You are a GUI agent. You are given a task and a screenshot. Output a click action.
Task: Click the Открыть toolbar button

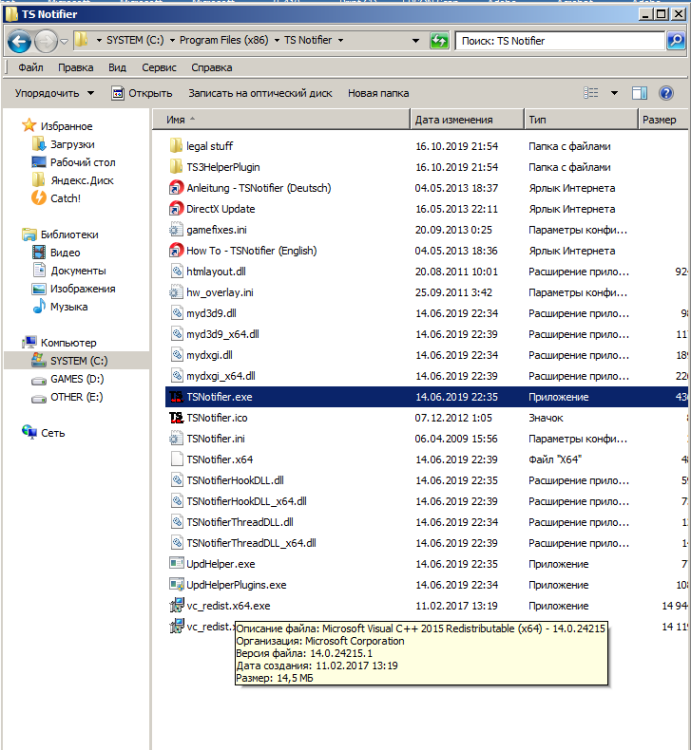[x=142, y=93]
